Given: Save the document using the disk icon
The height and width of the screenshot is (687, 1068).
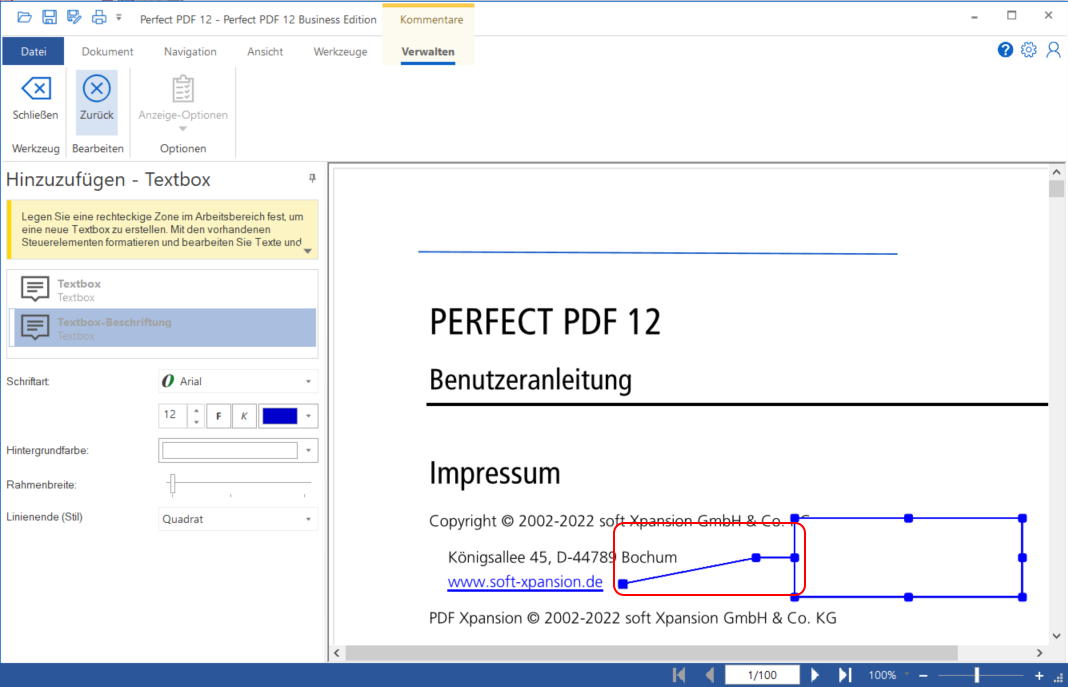Looking at the screenshot, I should click(x=47, y=16).
